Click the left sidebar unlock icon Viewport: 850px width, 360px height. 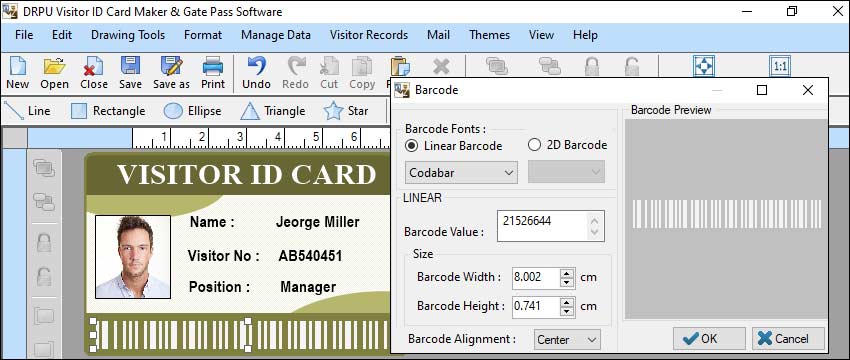(44, 277)
